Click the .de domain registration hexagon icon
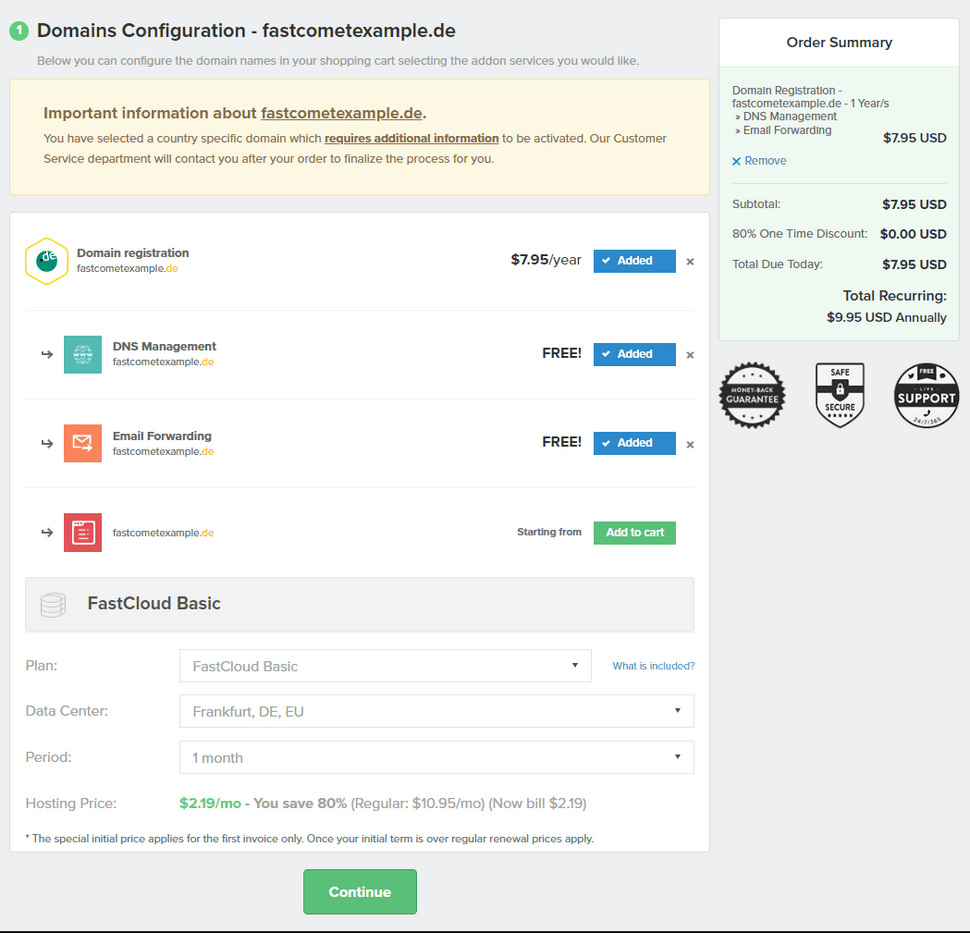The image size is (970, 933). click(x=46, y=261)
